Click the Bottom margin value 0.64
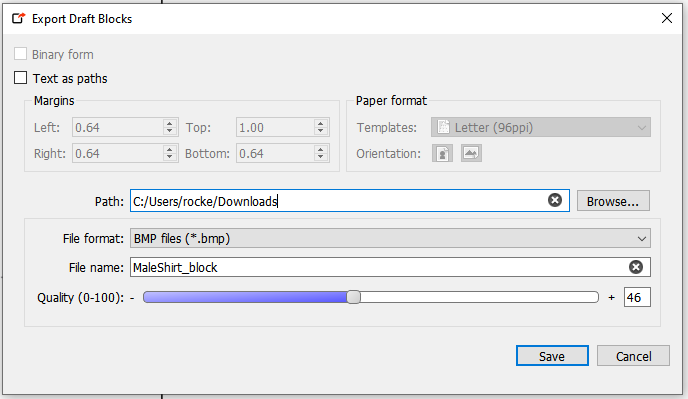 coord(251,153)
